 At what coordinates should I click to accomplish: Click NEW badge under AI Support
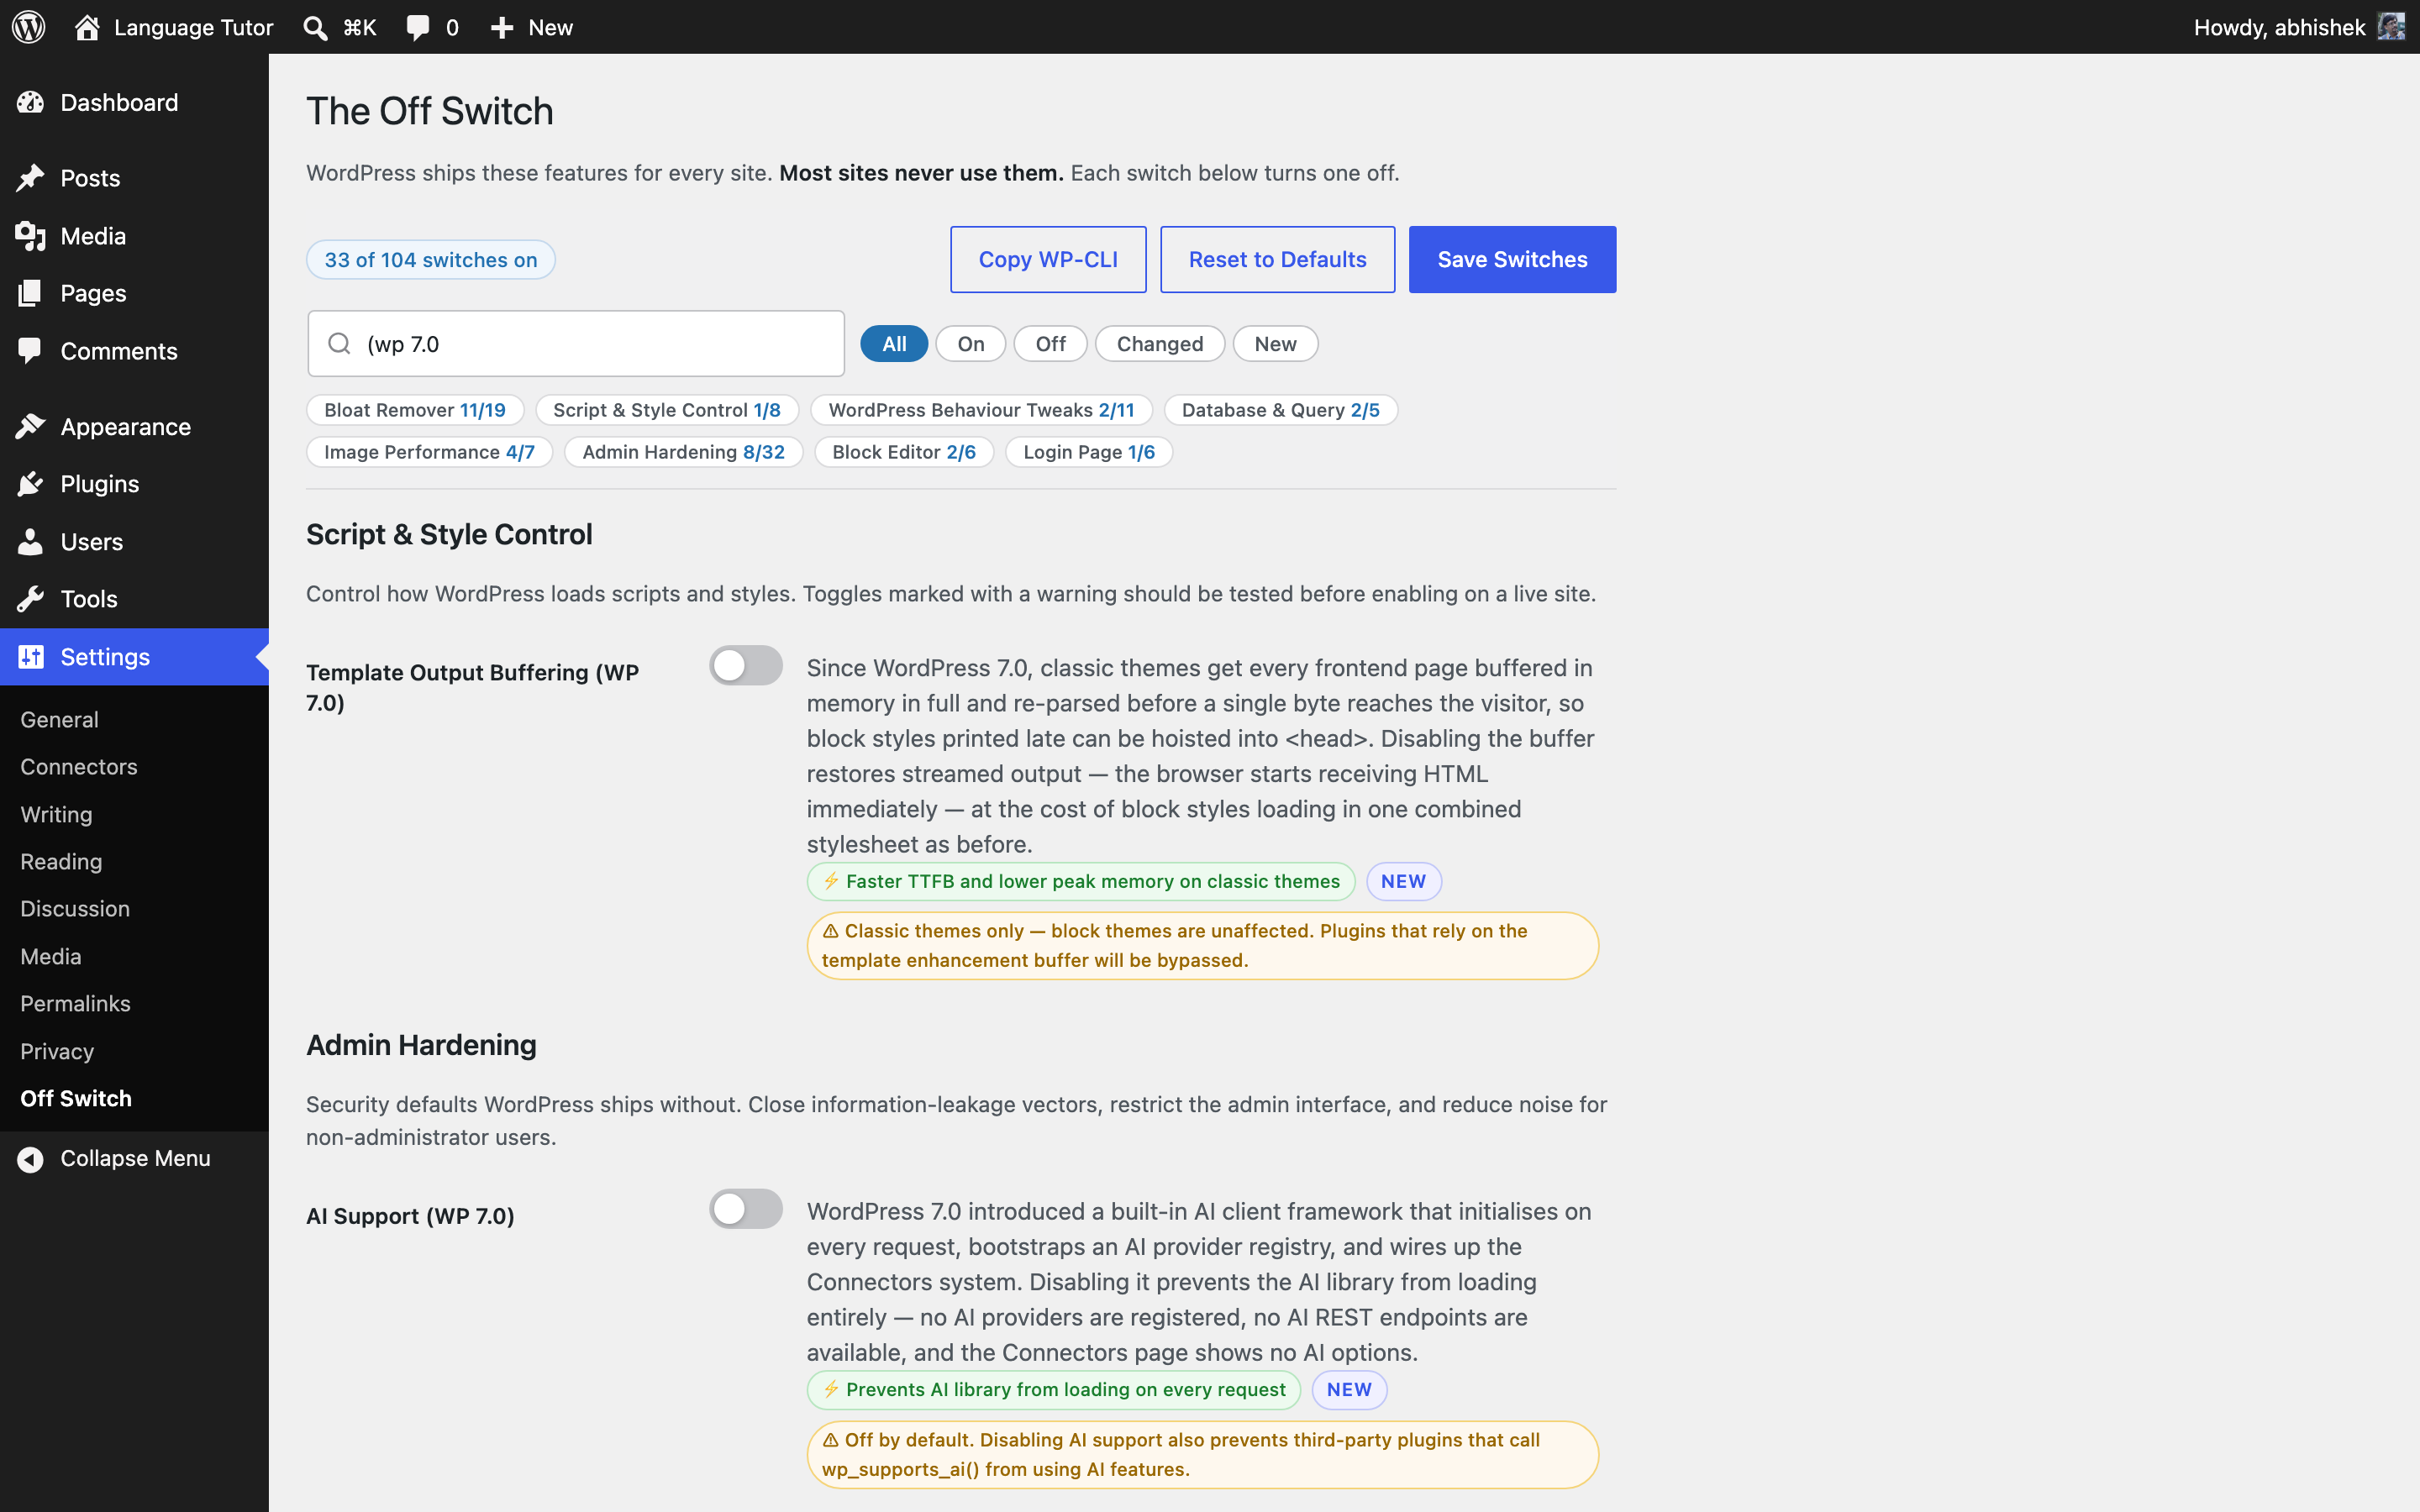point(1349,1390)
